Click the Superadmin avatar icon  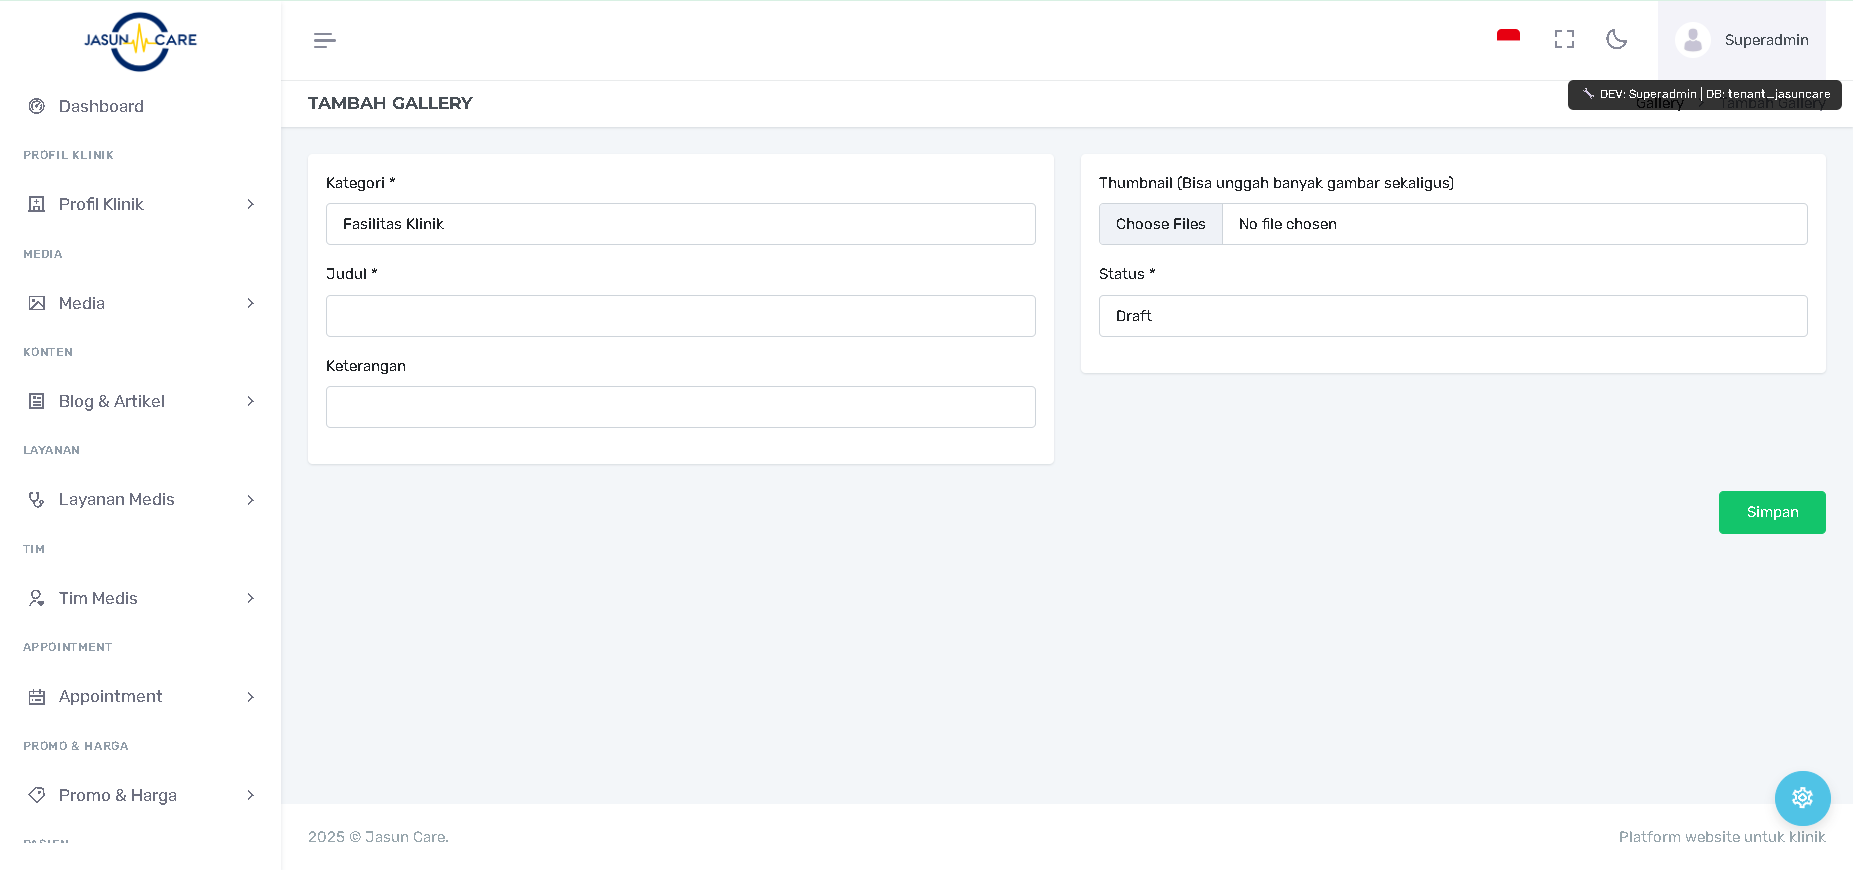click(1692, 40)
